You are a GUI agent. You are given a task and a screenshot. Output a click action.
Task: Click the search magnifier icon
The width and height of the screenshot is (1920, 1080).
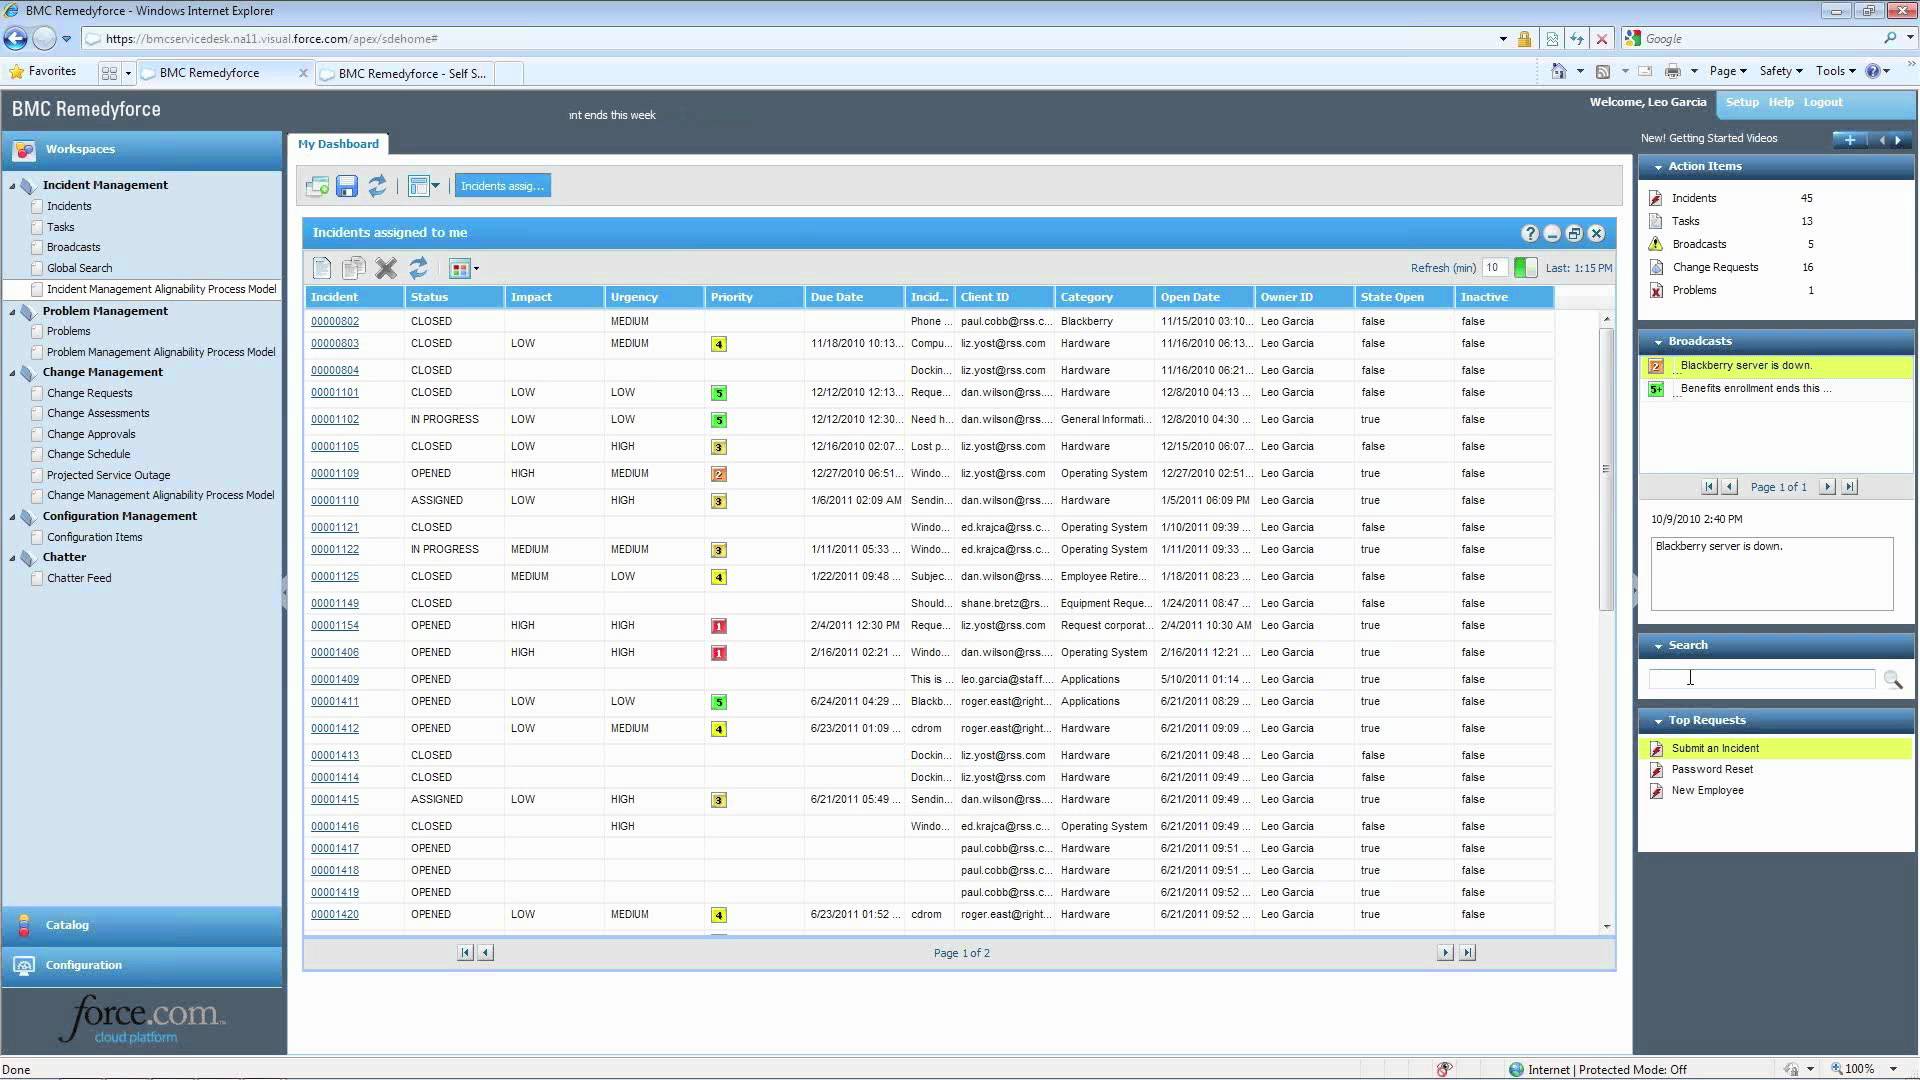coord(1892,680)
